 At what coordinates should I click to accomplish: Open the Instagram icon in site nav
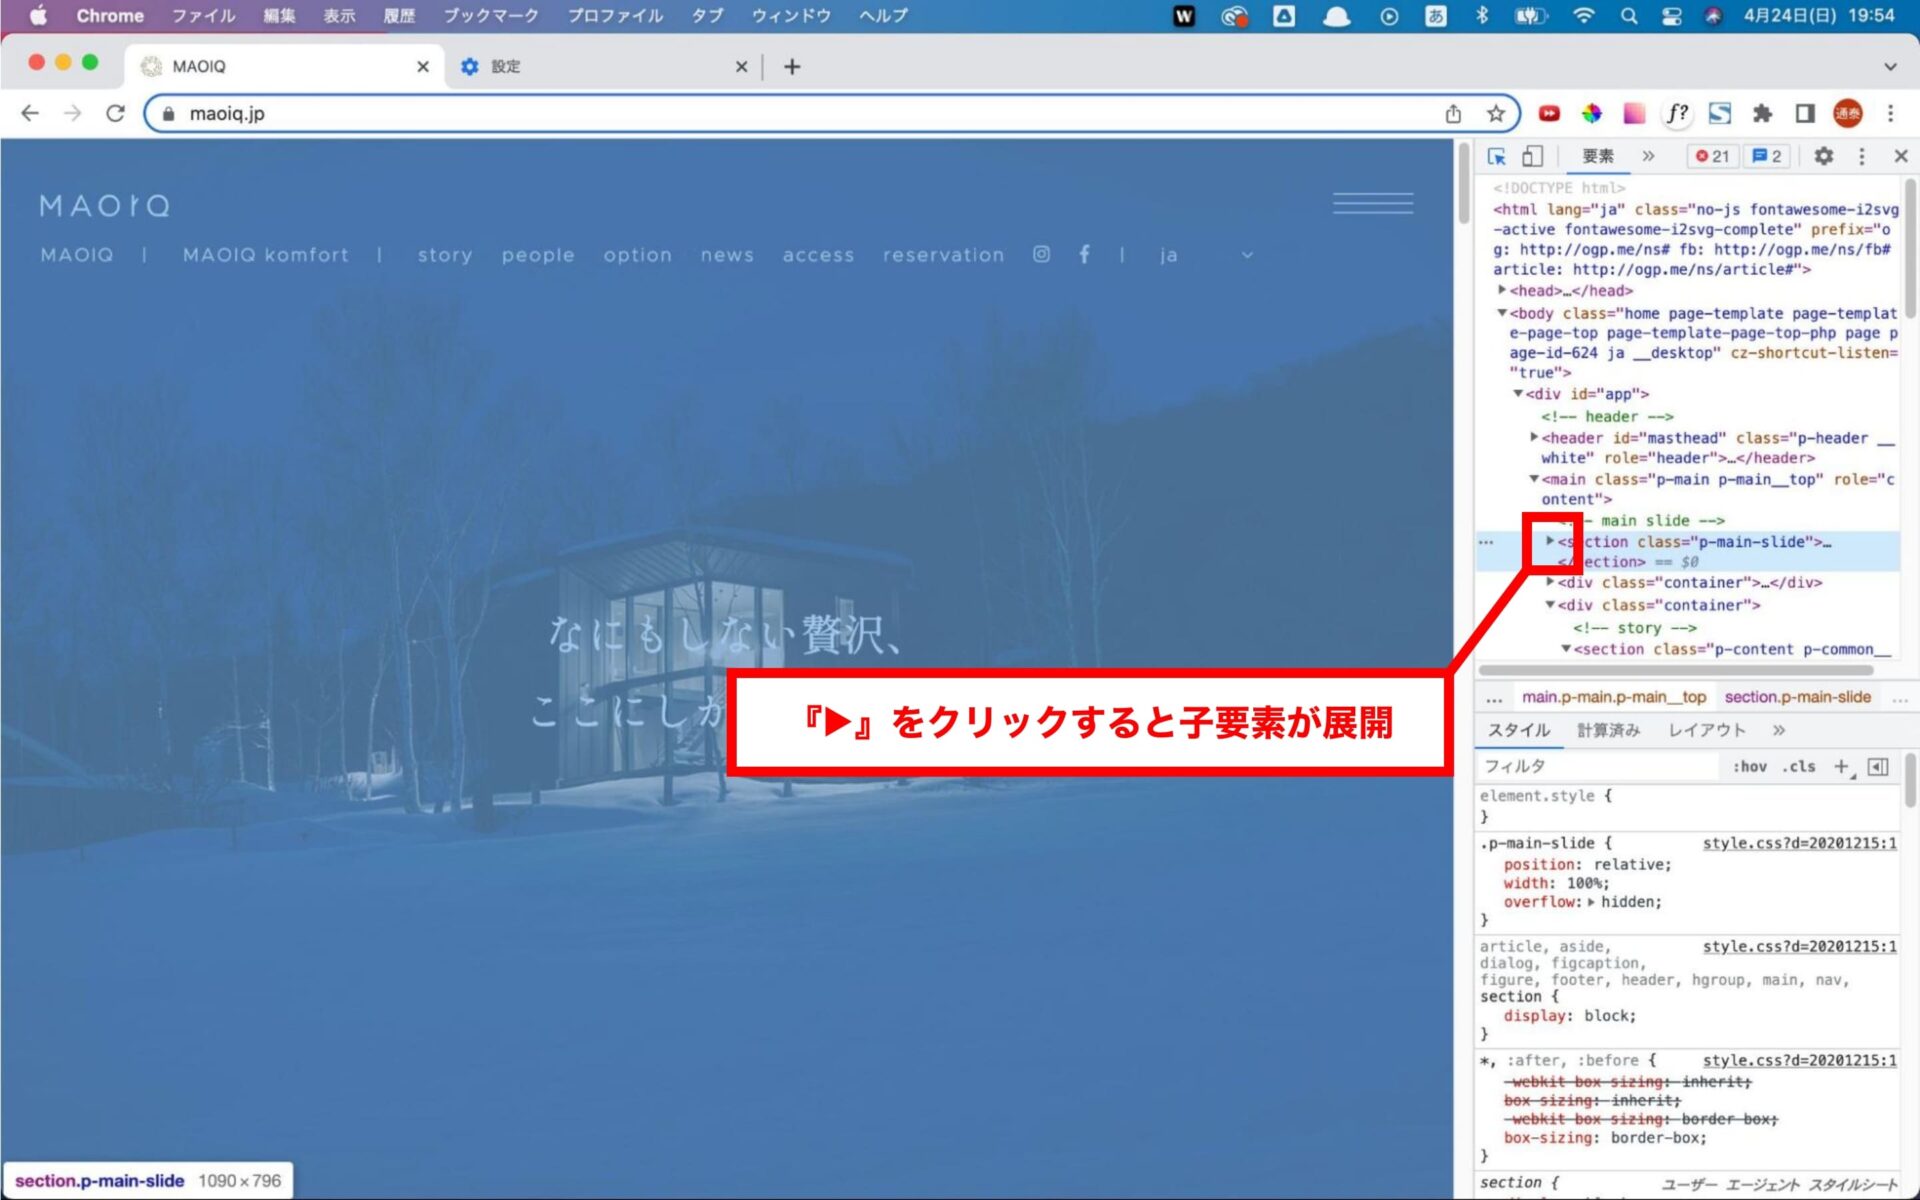coord(1041,254)
